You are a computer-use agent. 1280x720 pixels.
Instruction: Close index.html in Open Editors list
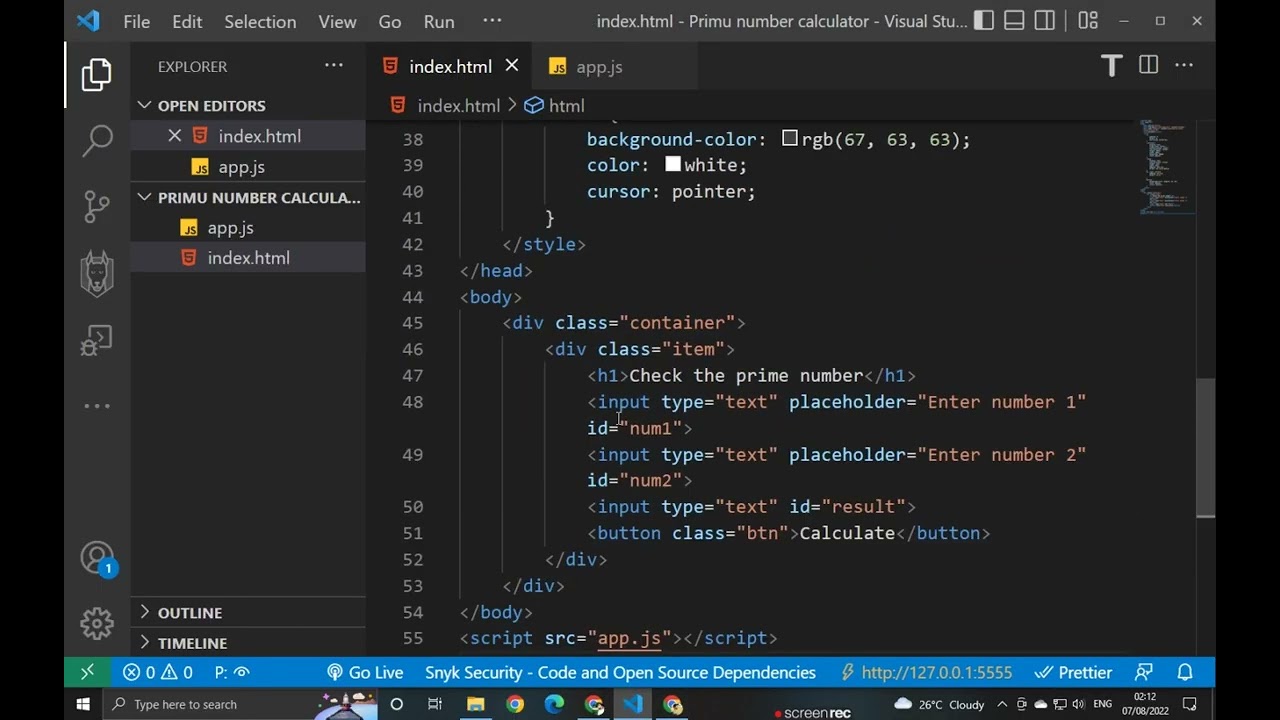point(174,136)
